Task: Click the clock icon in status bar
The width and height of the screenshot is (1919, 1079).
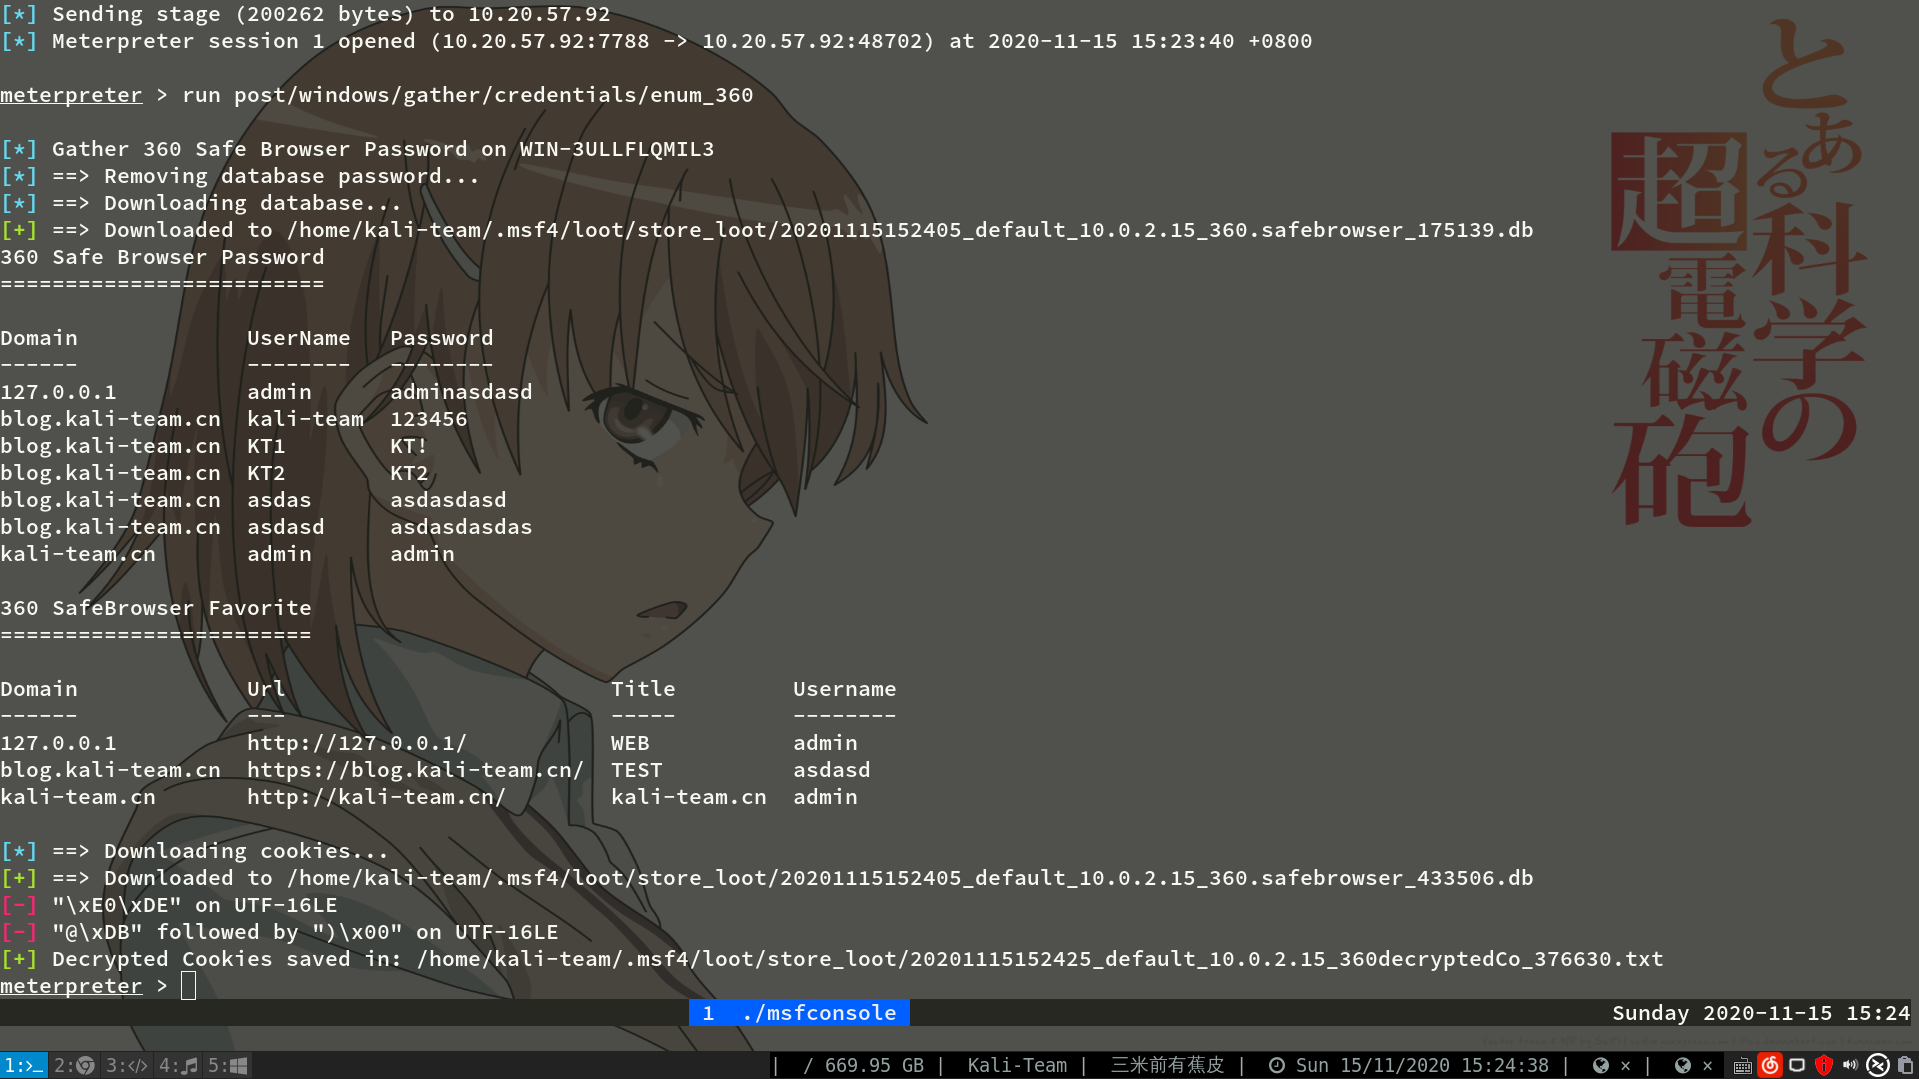Action: [1277, 1066]
